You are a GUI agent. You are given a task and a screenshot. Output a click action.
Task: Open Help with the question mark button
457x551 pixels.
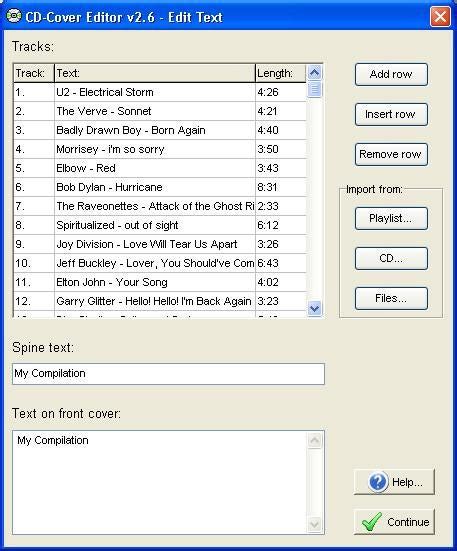click(x=394, y=482)
